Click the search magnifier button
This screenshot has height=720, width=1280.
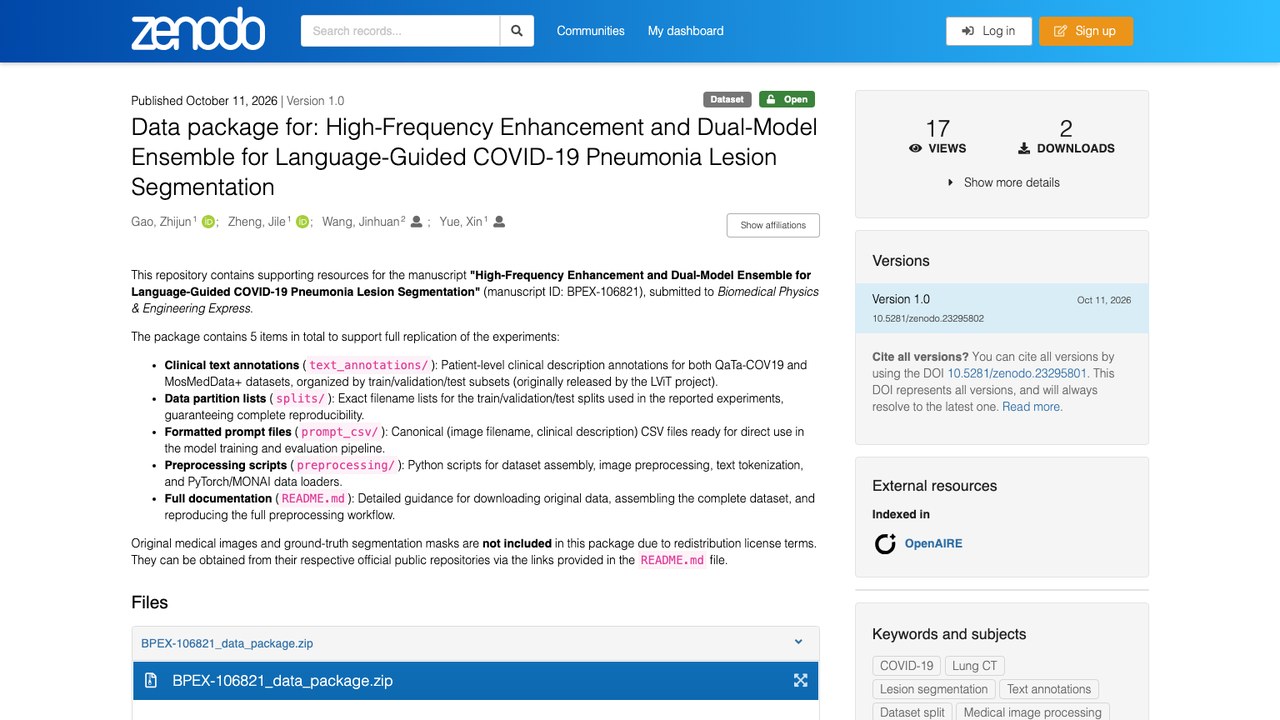click(517, 31)
